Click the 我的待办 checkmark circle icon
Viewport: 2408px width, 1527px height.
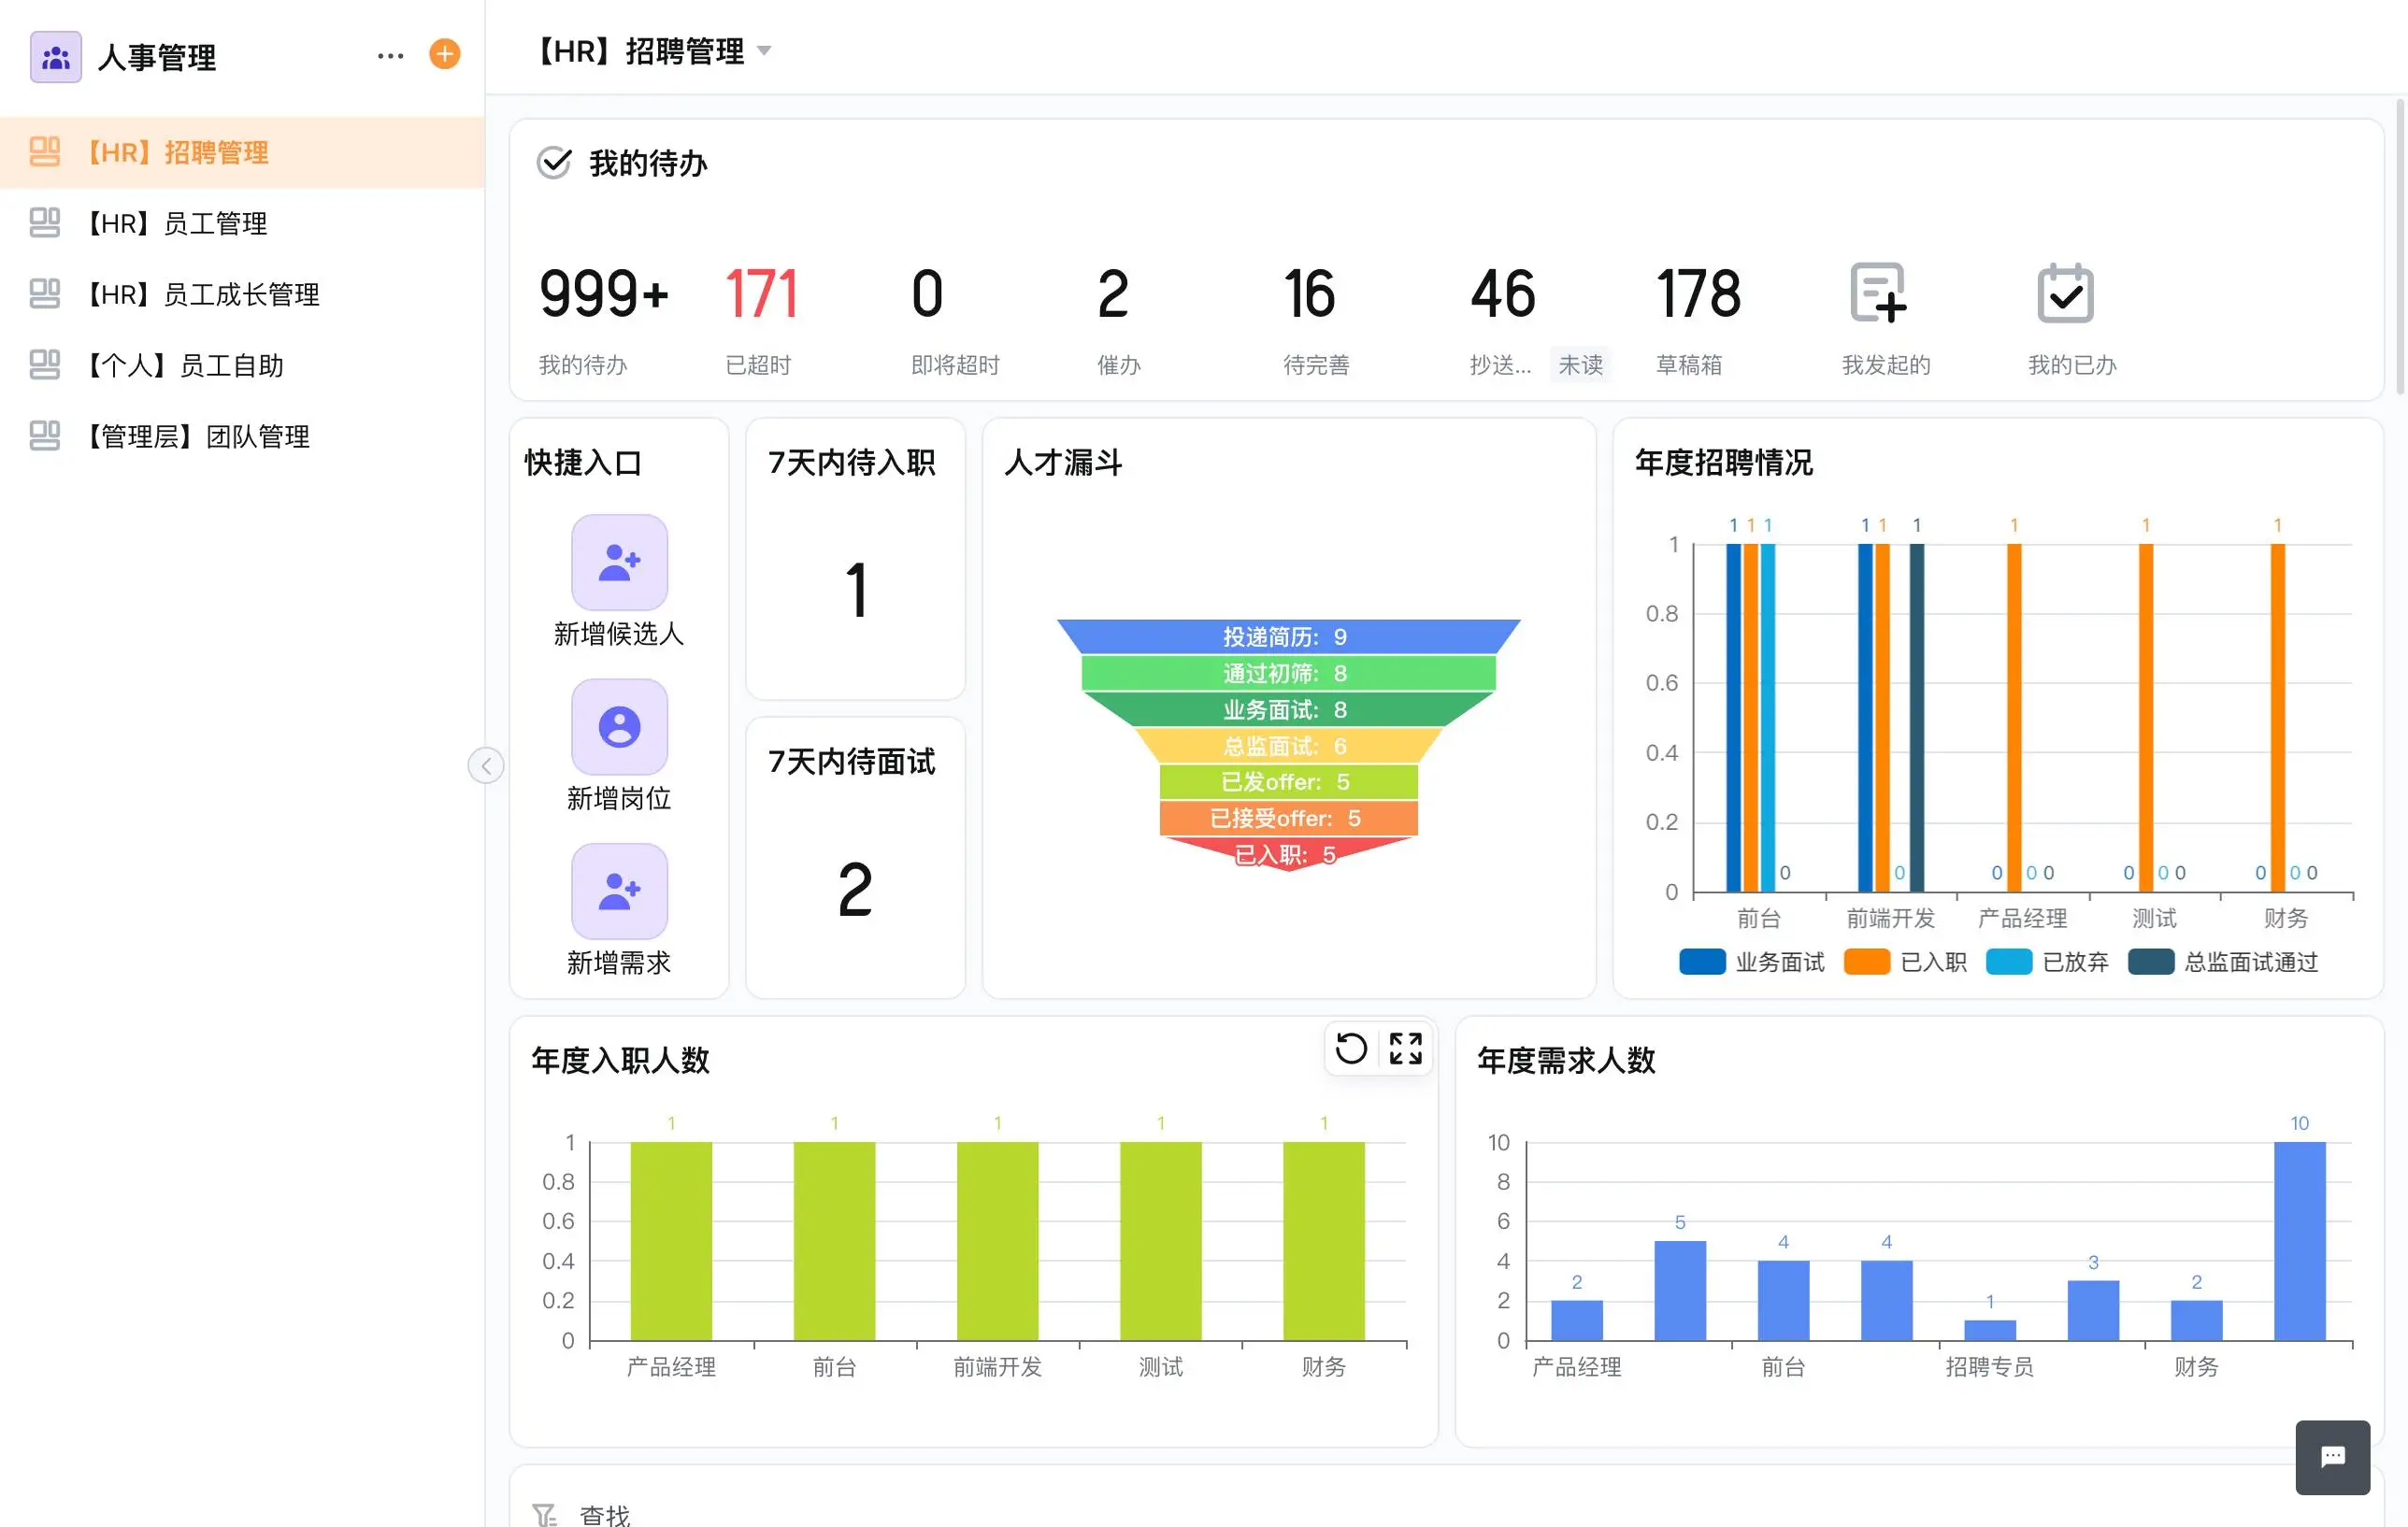(554, 162)
